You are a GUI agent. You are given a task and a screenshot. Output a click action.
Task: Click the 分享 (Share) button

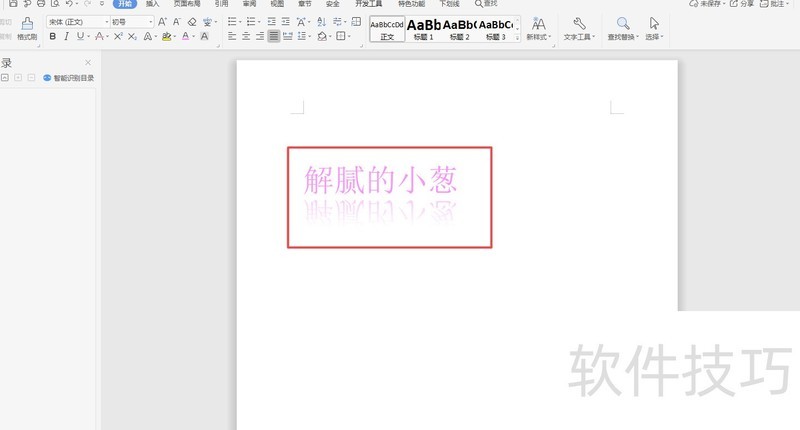(x=742, y=3)
